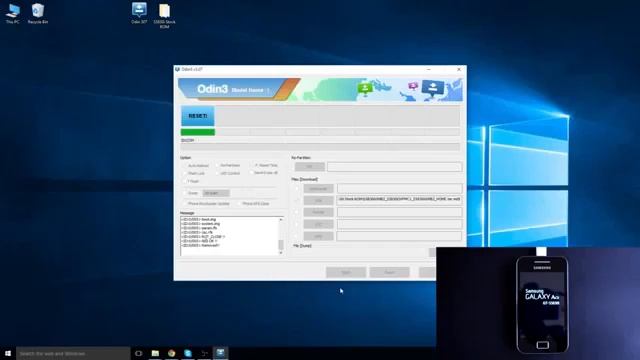Click the ID:COM port field
640x360 pixels.
[320, 147]
